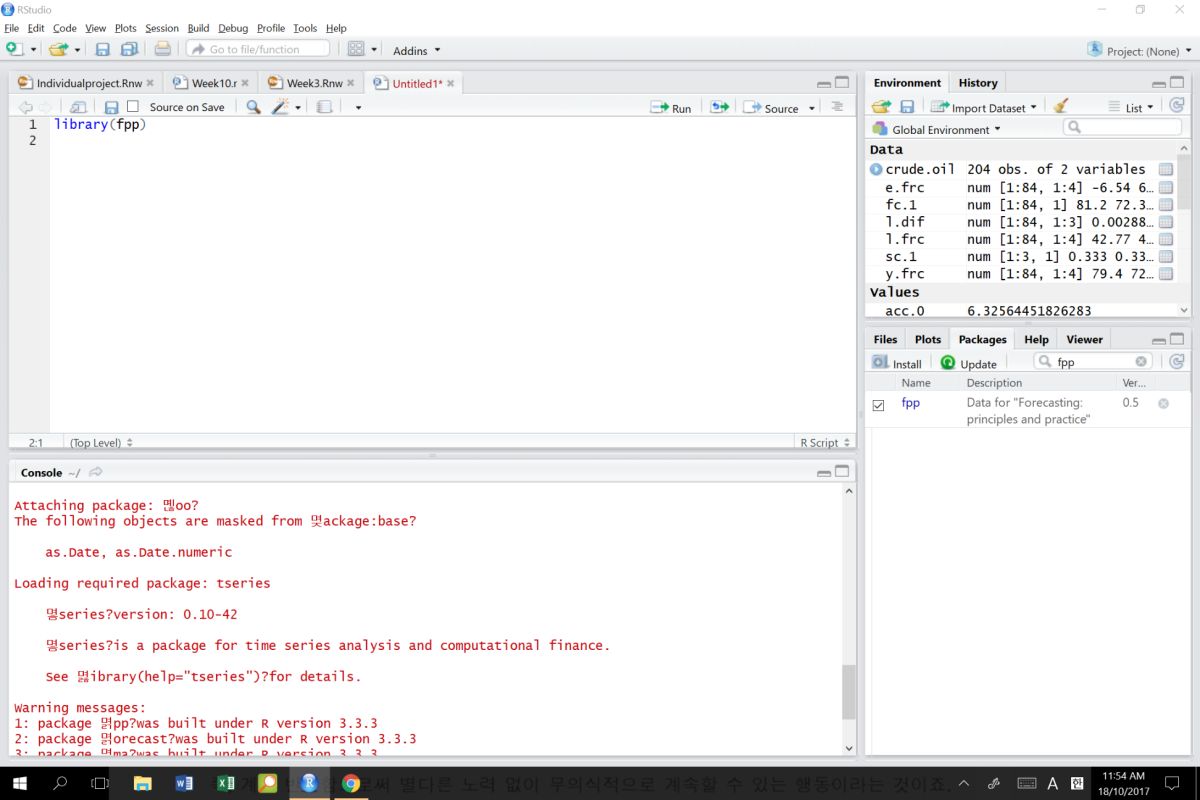Open Google Chrome from the taskbar
This screenshot has height=800, width=1200.
click(350, 783)
